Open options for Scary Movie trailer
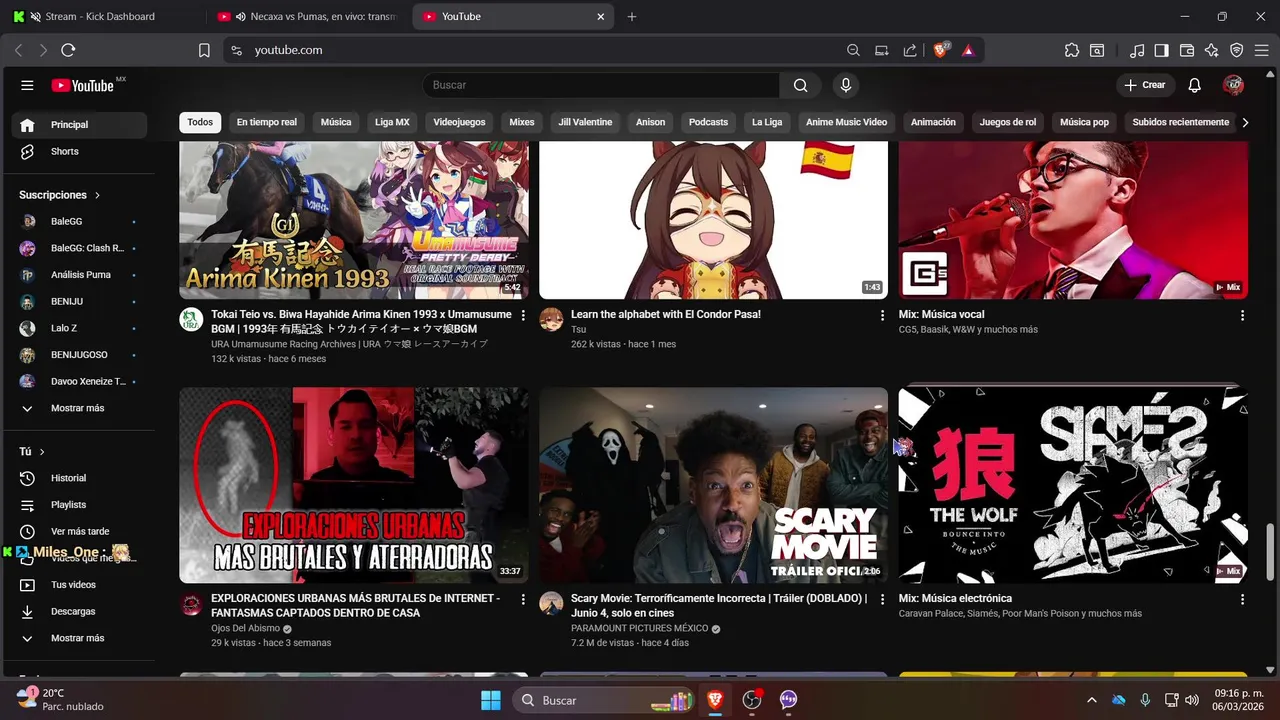The width and height of the screenshot is (1280, 720). coord(882,599)
